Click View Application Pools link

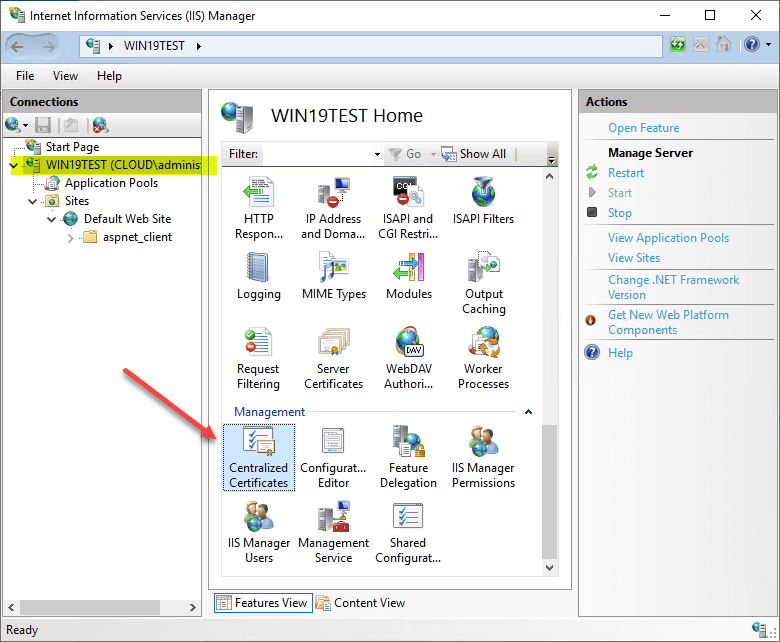click(668, 238)
